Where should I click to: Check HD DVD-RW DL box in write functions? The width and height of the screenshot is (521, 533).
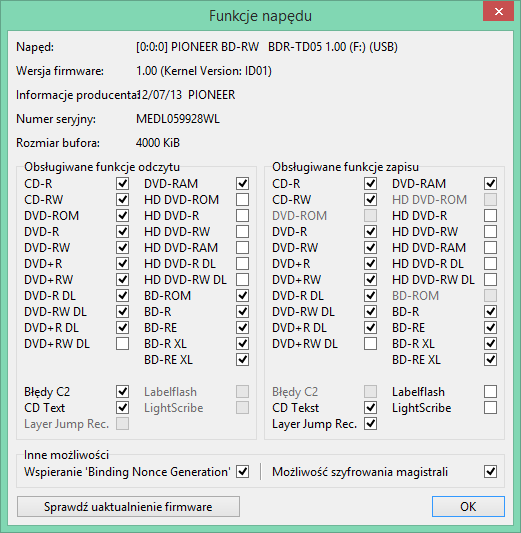(x=490, y=279)
